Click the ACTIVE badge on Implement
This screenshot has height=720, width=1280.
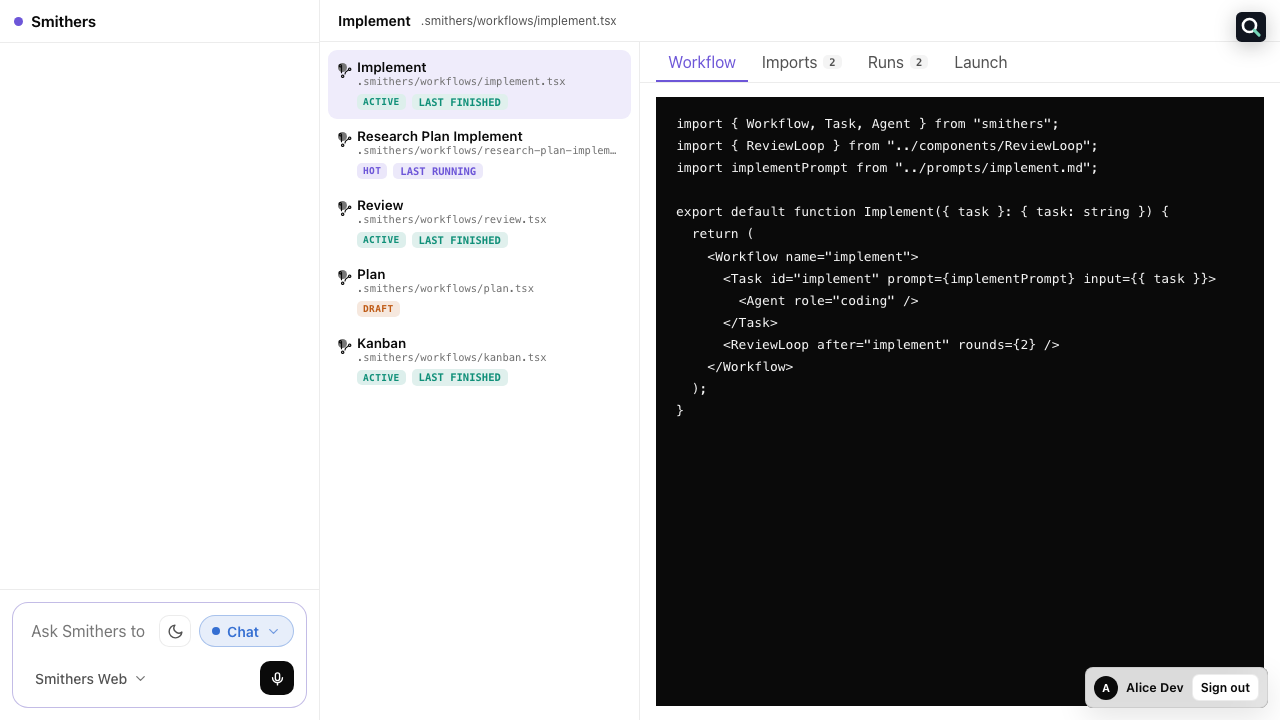click(x=381, y=102)
